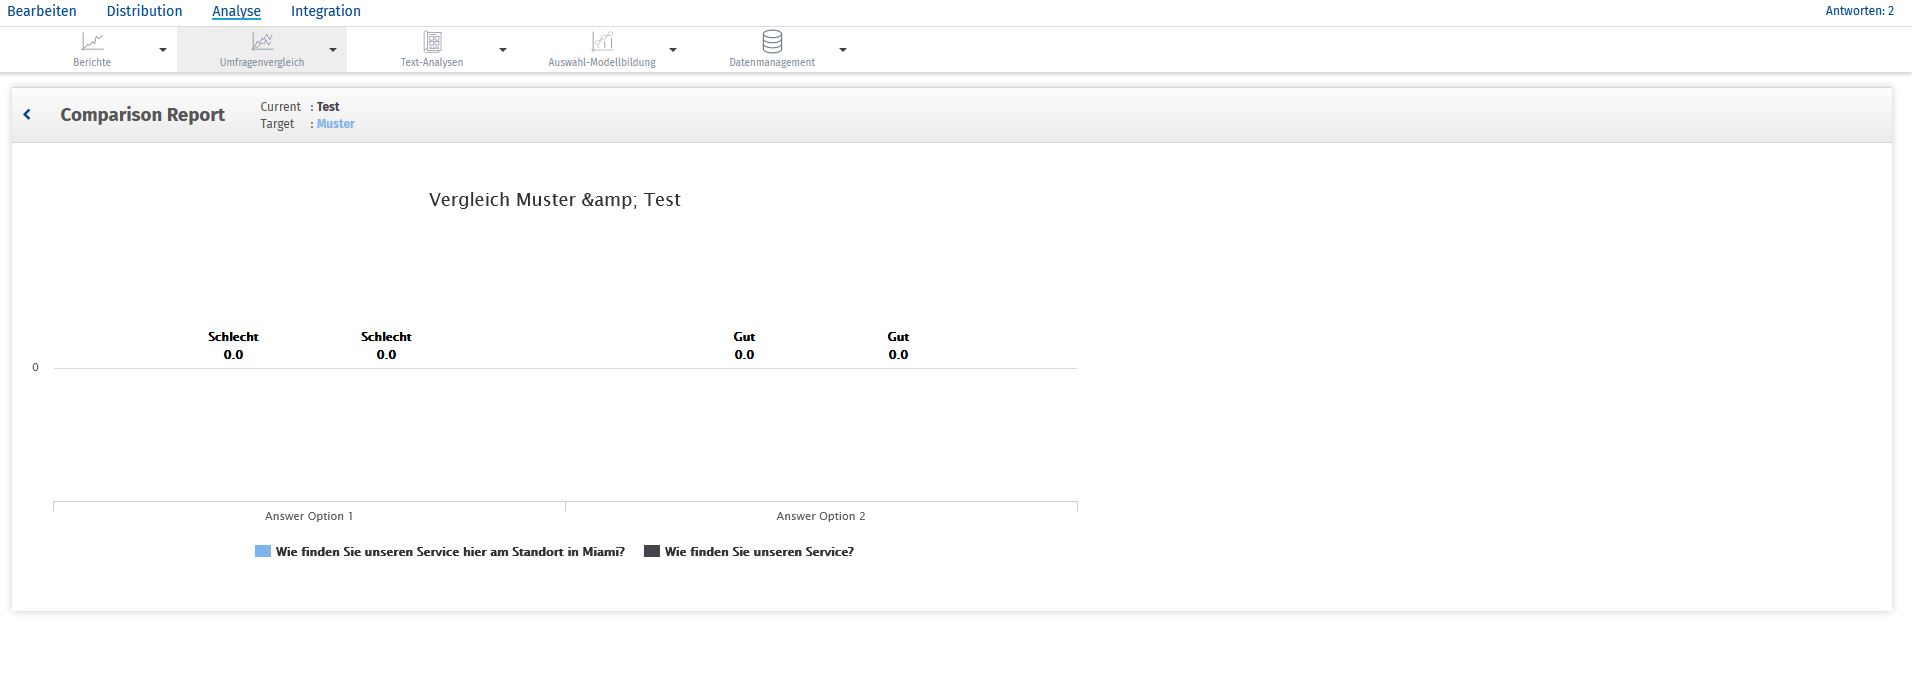The image size is (1912, 674).
Task: Expand the Datenmanagement dropdown arrow
Action: (x=843, y=50)
